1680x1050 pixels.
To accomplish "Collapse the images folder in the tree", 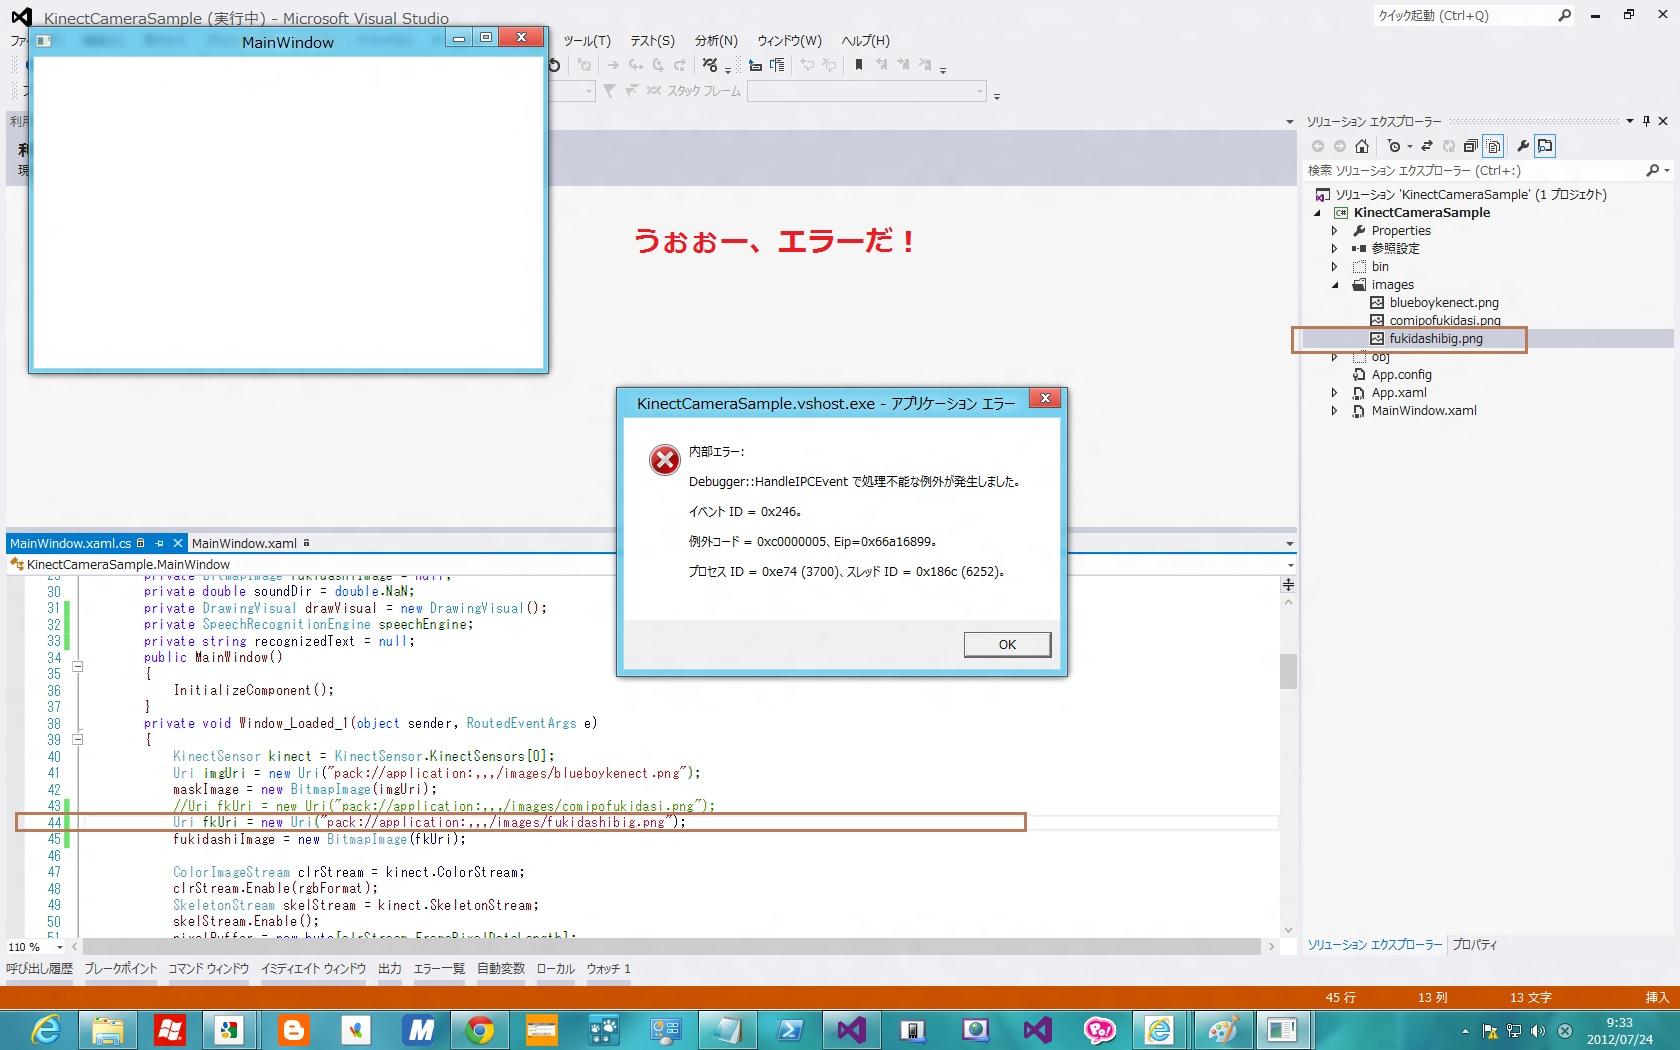I will coord(1334,285).
